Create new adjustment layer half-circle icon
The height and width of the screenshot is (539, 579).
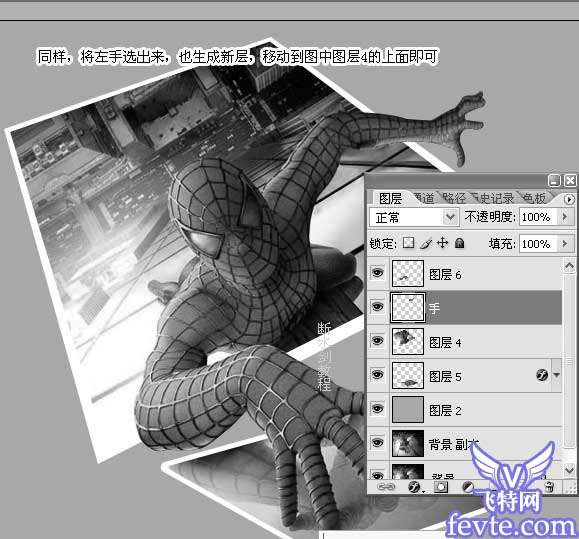point(467,487)
